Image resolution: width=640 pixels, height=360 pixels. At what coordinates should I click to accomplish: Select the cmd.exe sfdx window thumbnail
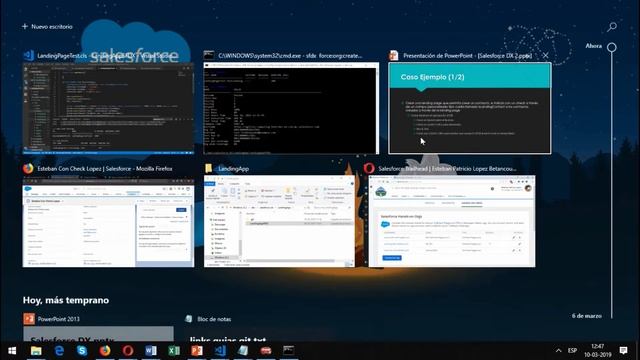pos(291,108)
